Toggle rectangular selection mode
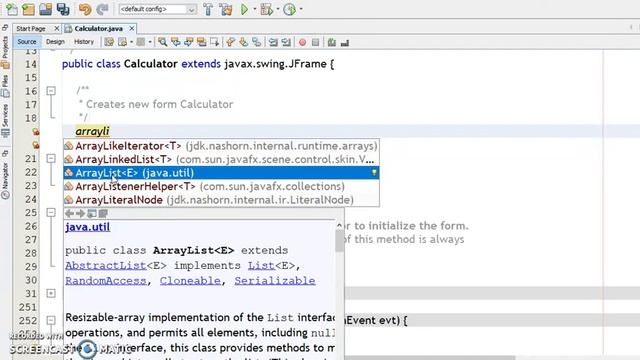The image size is (640, 360). tap(214, 42)
